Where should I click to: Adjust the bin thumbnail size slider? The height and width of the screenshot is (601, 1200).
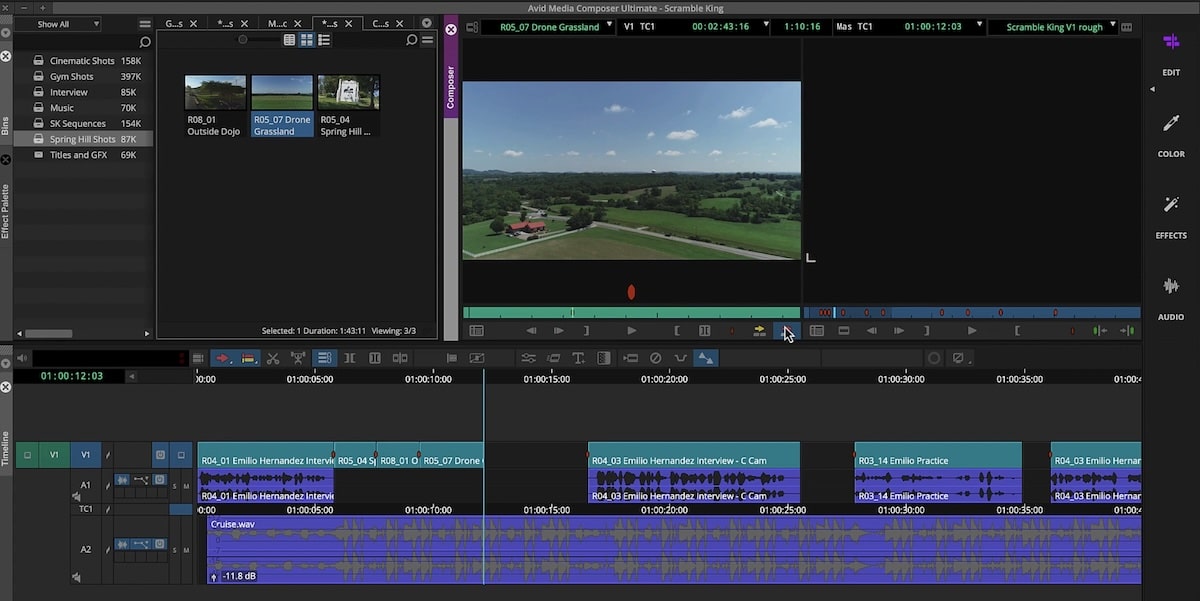243,40
